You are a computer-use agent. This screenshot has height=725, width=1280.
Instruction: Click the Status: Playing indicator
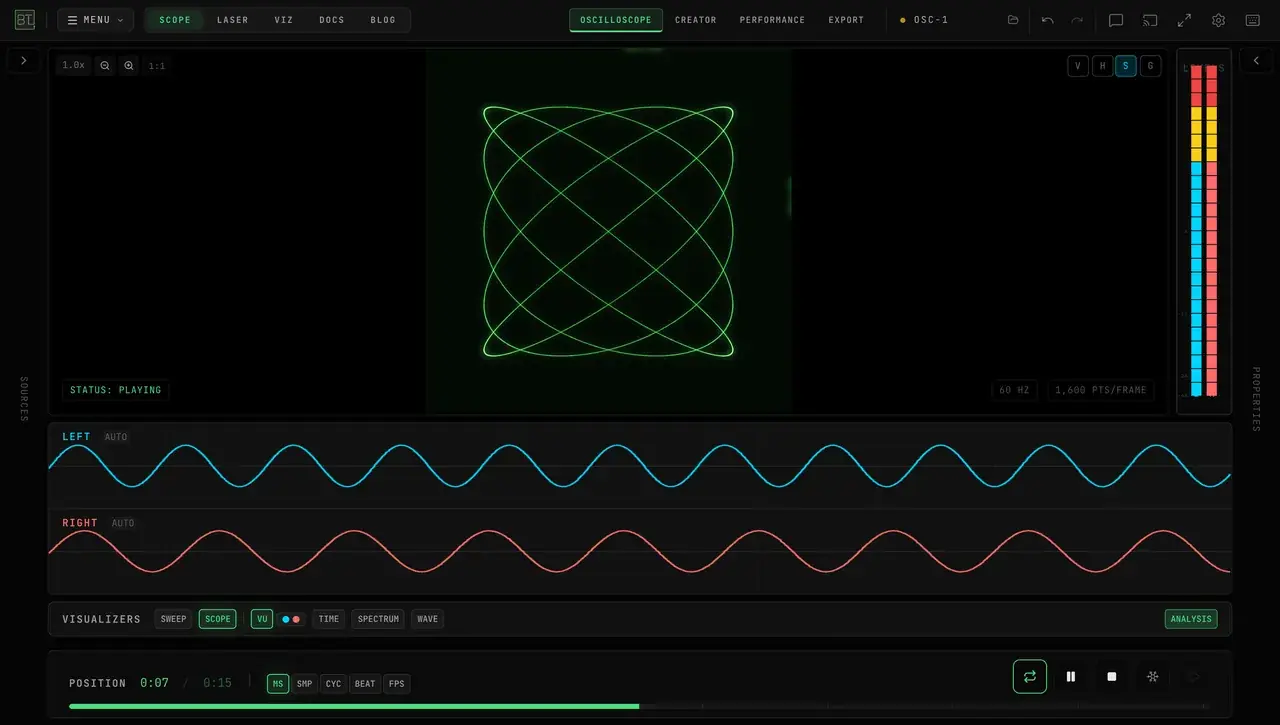115,390
